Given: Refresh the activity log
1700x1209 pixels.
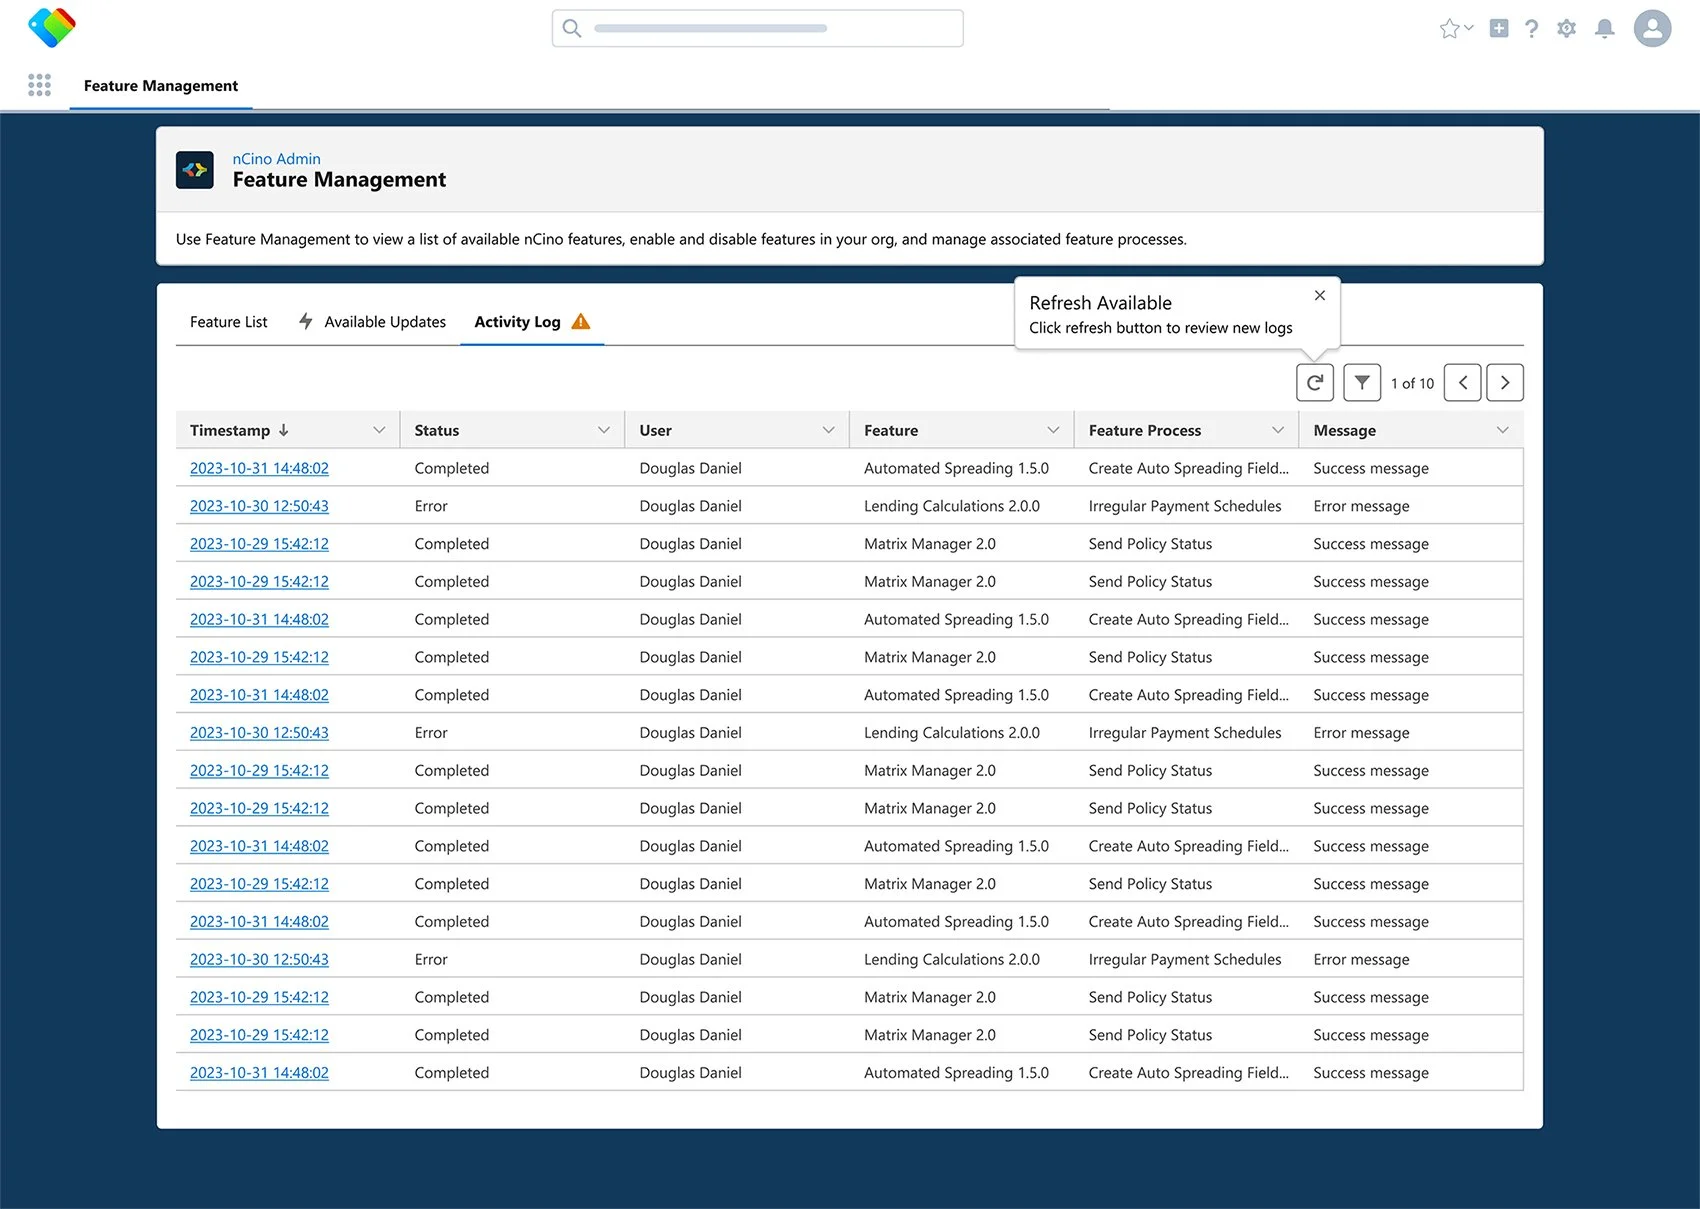Looking at the screenshot, I should coord(1315,383).
